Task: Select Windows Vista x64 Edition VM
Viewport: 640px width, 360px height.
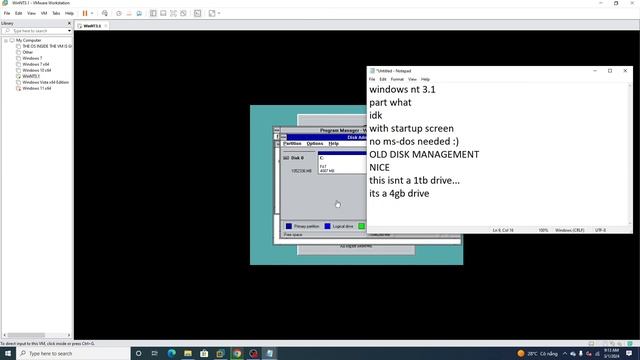Action: coord(46,82)
